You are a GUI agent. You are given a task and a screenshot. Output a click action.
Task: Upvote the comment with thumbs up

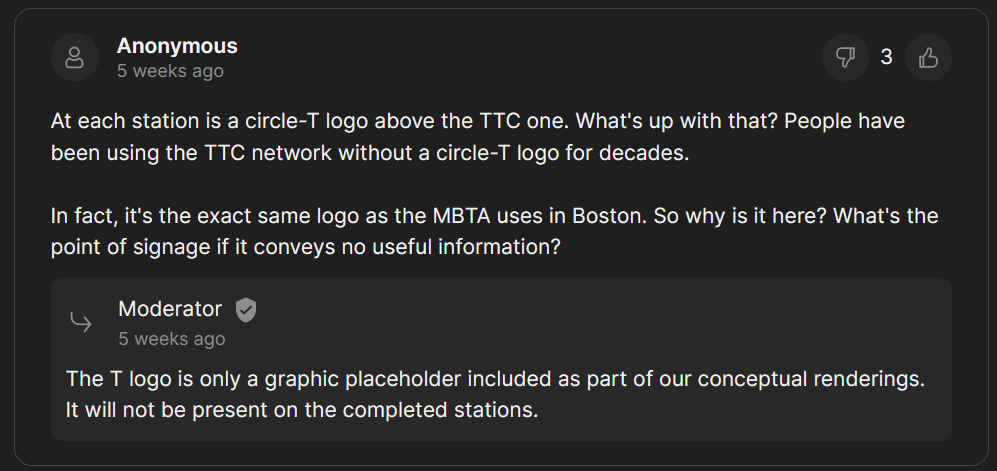click(928, 58)
